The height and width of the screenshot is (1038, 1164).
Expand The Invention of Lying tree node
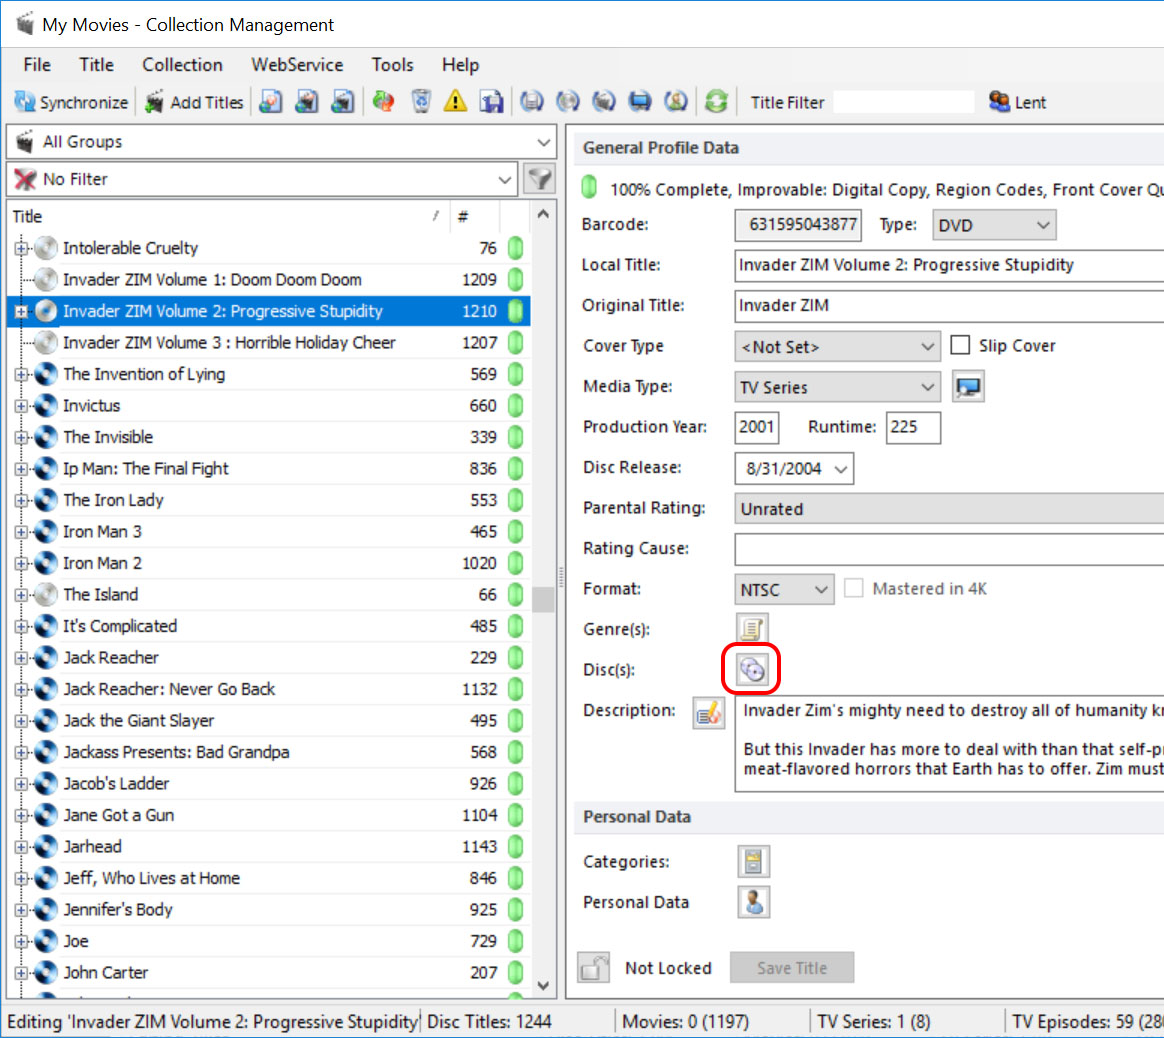22,374
